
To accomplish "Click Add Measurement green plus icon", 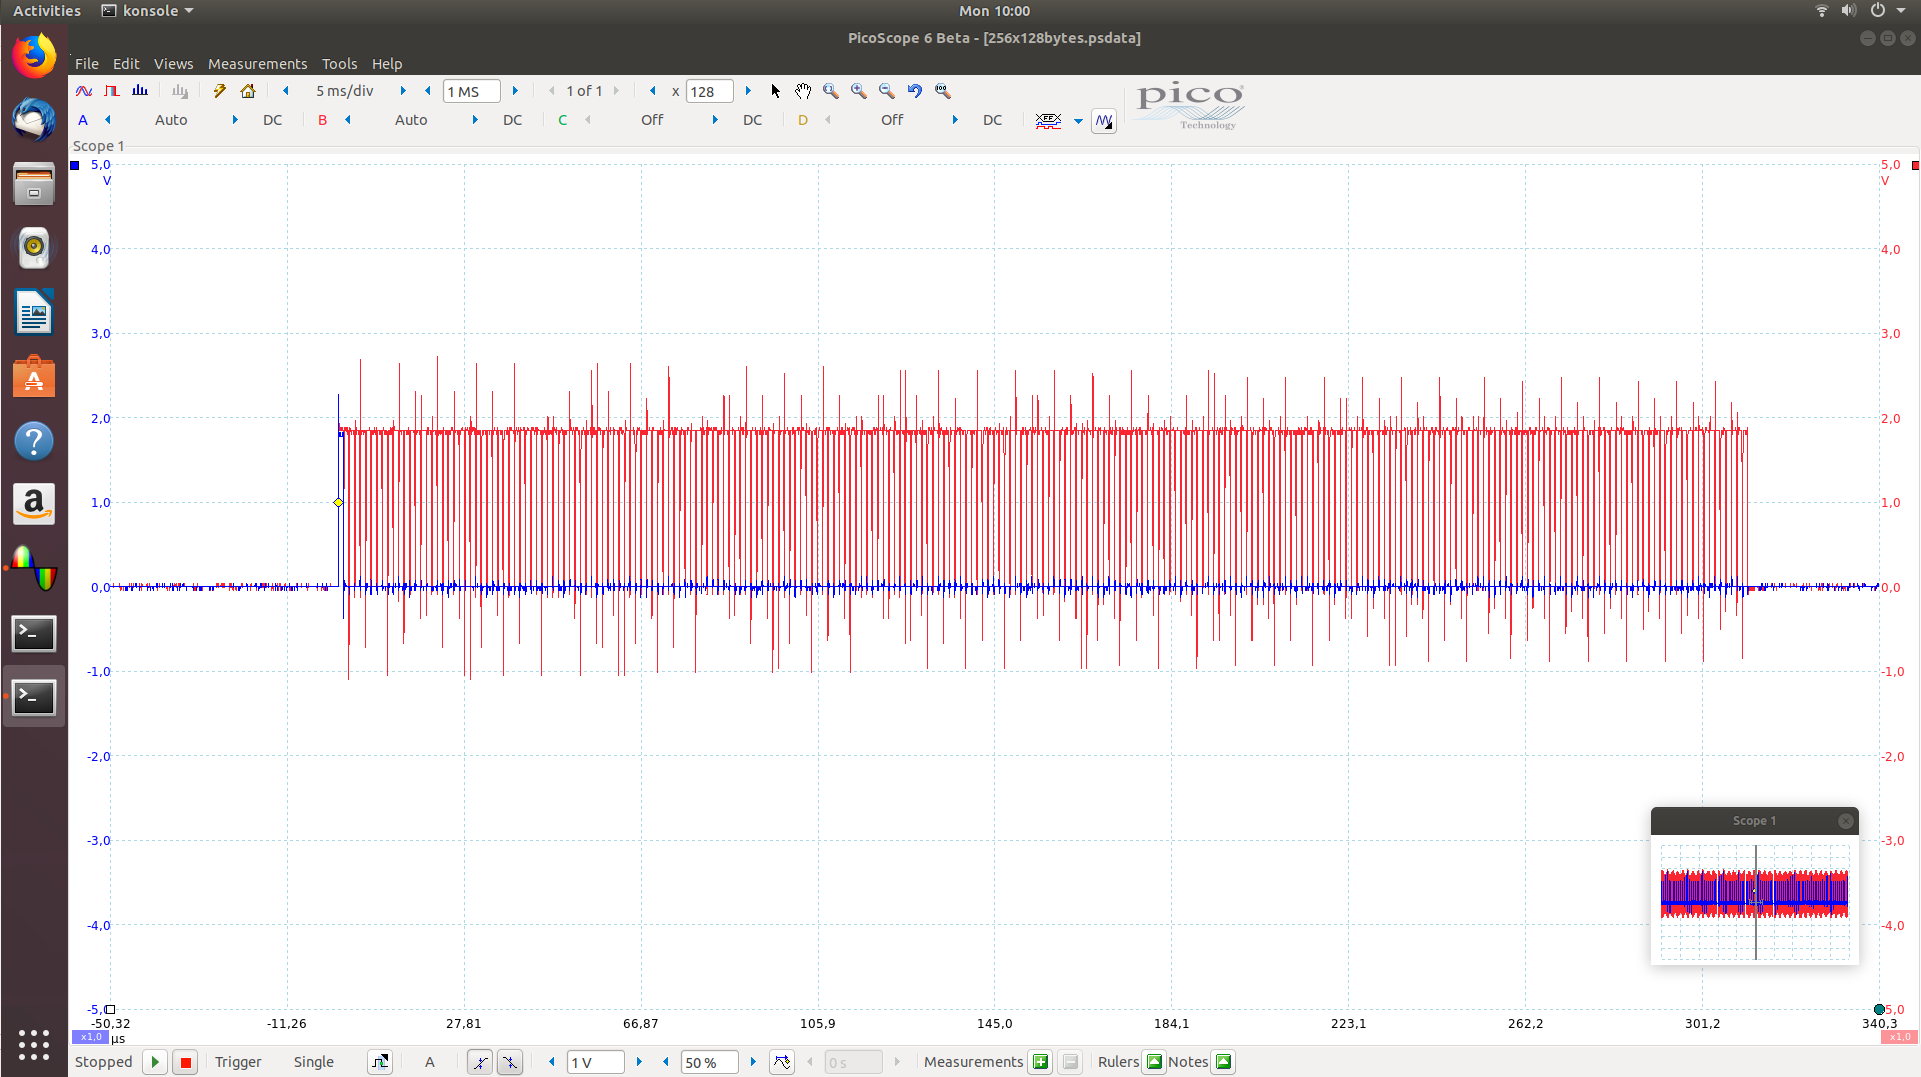I will tap(1041, 1062).
